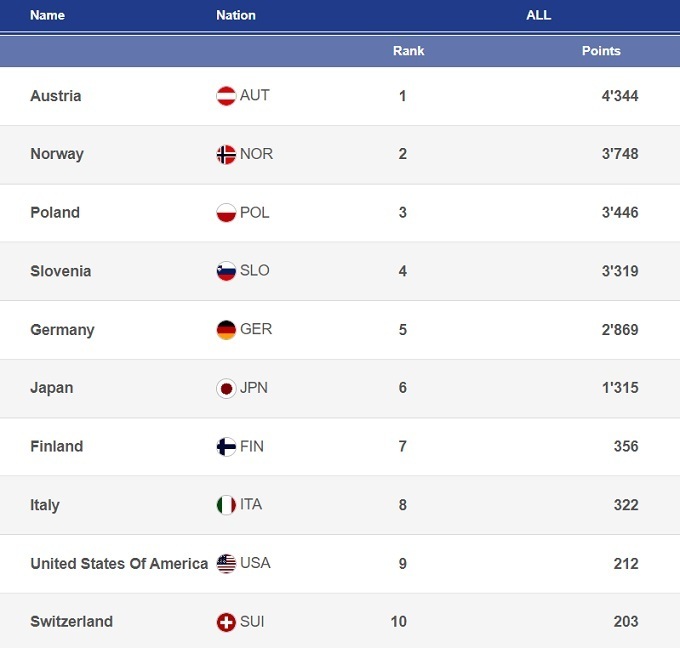The width and height of the screenshot is (680, 648).
Task: Click the Poland flag icon
Action: 226,213
